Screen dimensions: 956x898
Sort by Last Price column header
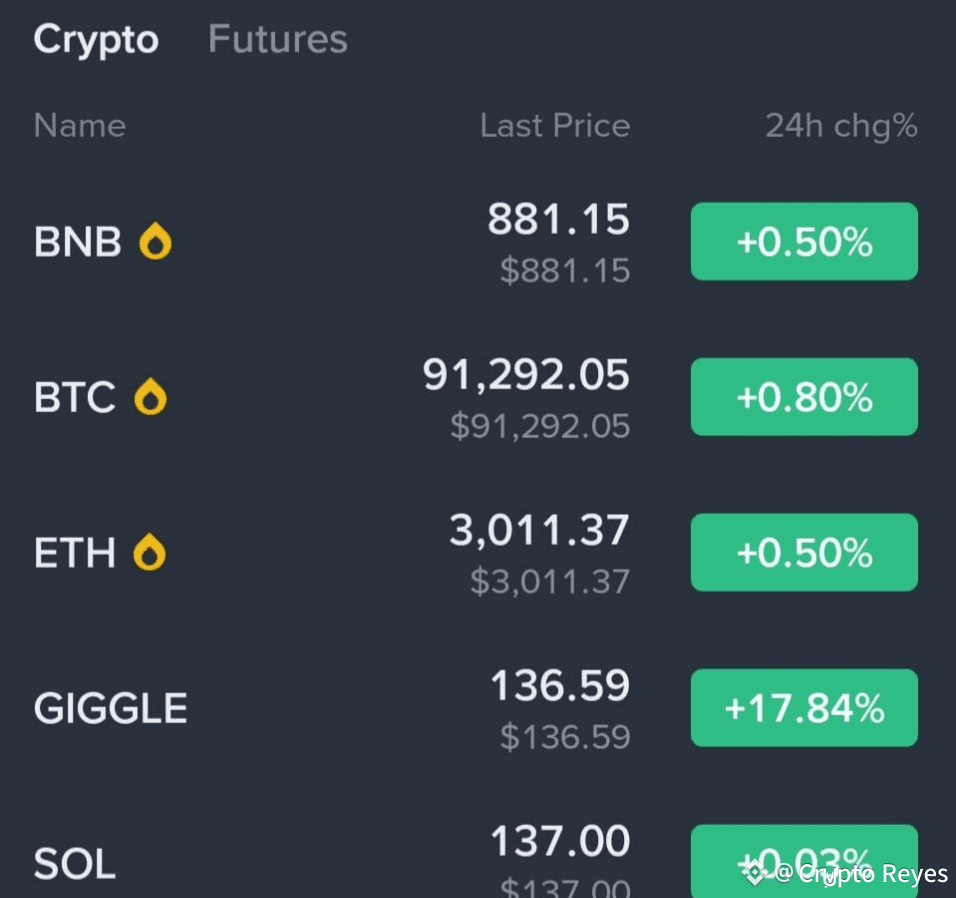[555, 126]
